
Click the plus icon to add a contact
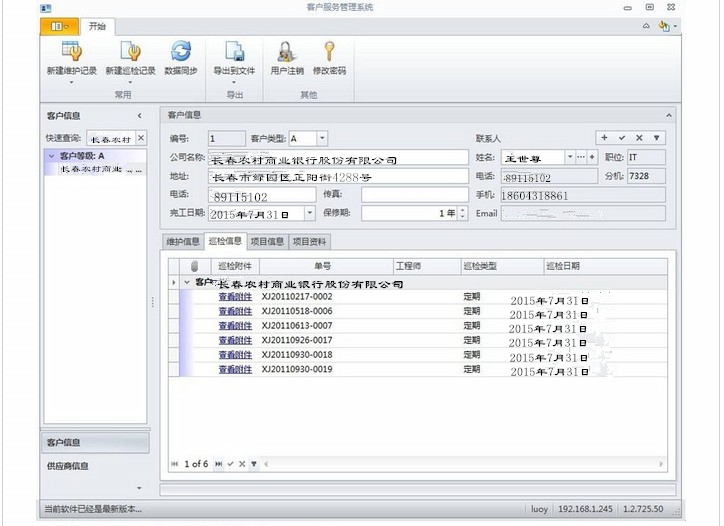(603, 138)
